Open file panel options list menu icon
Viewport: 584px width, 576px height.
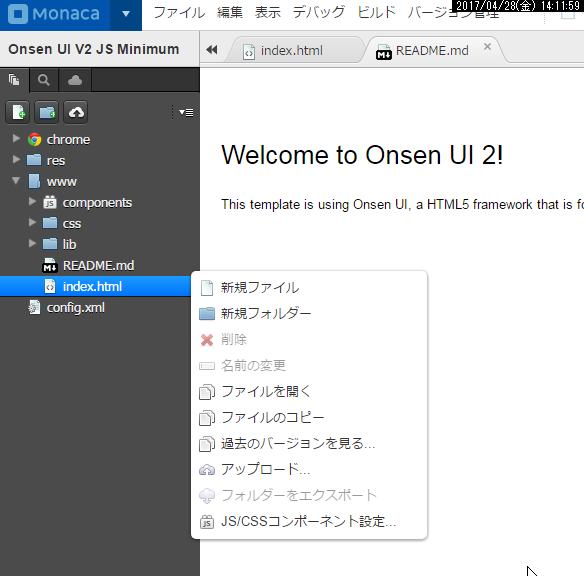[x=186, y=112]
